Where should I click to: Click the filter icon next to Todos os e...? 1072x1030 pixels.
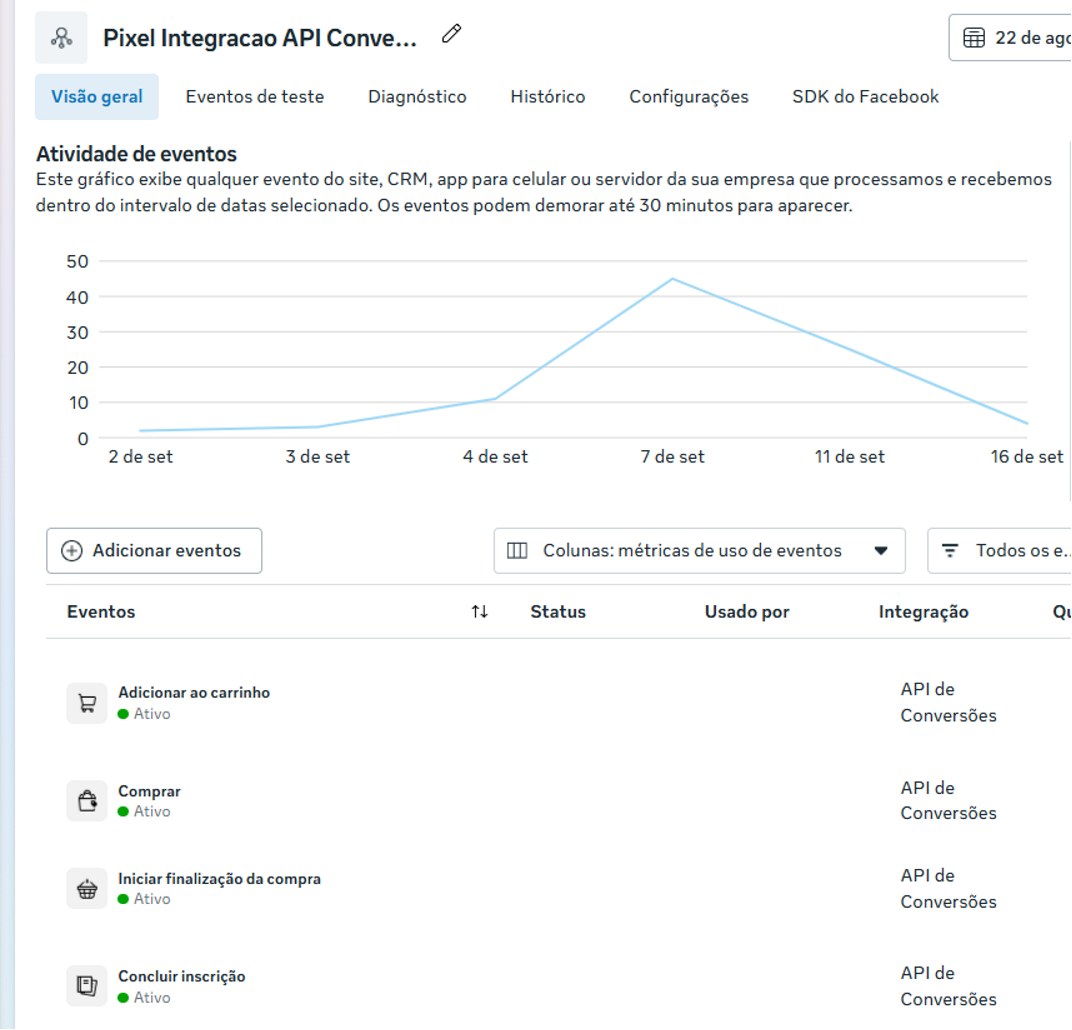tap(950, 550)
